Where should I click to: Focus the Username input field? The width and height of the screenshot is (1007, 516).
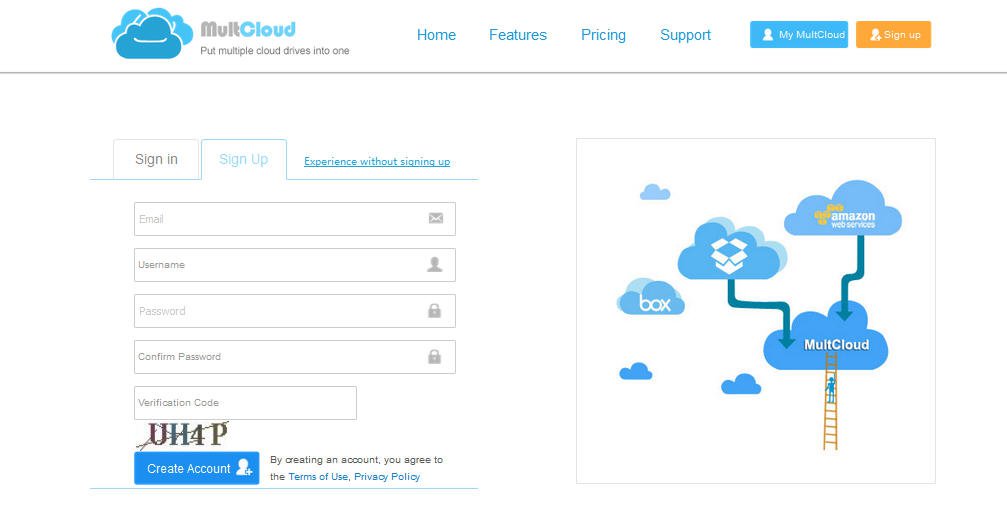pyautogui.click(x=295, y=265)
